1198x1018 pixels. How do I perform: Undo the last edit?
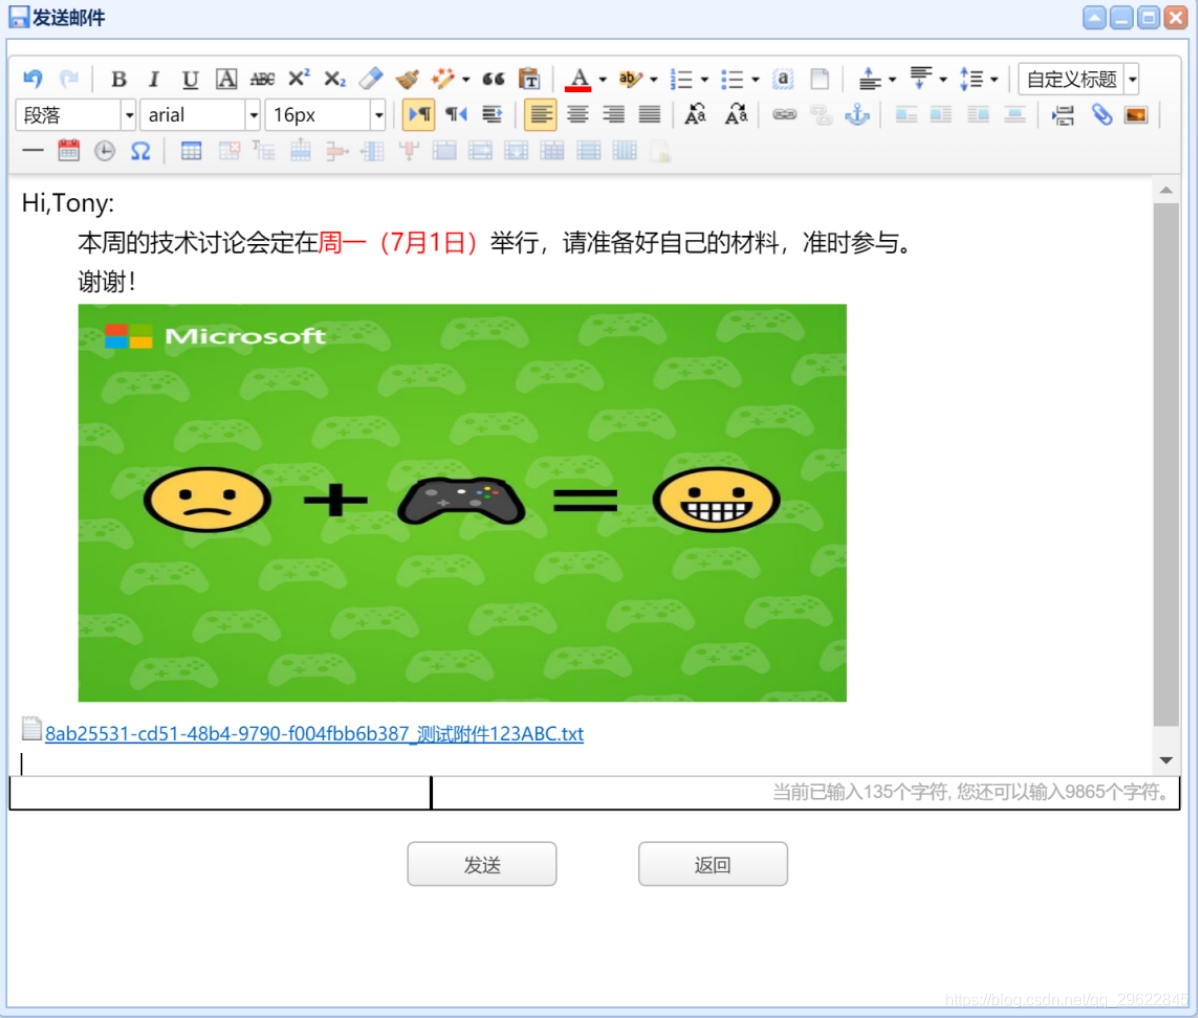[x=33, y=79]
